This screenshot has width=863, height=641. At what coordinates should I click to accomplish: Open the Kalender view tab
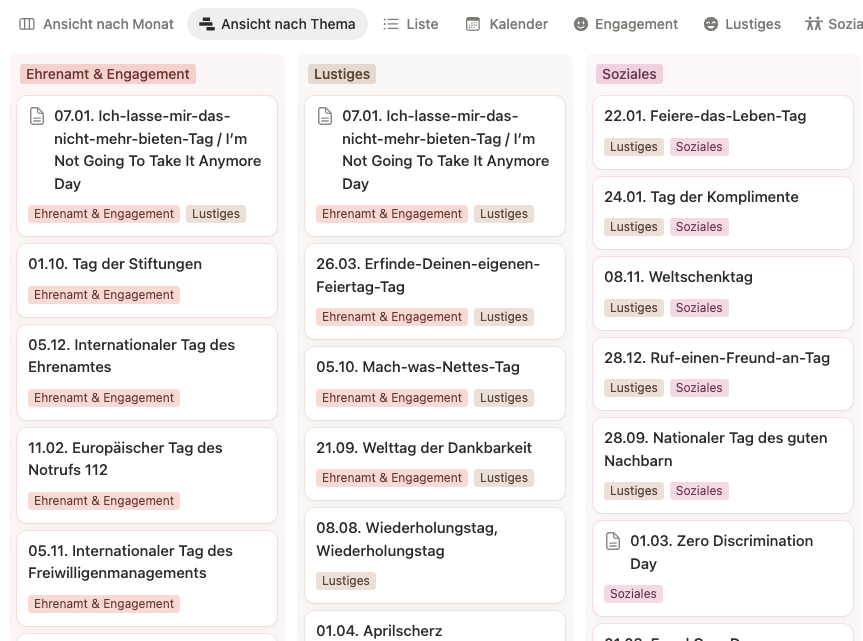click(518, 24)
